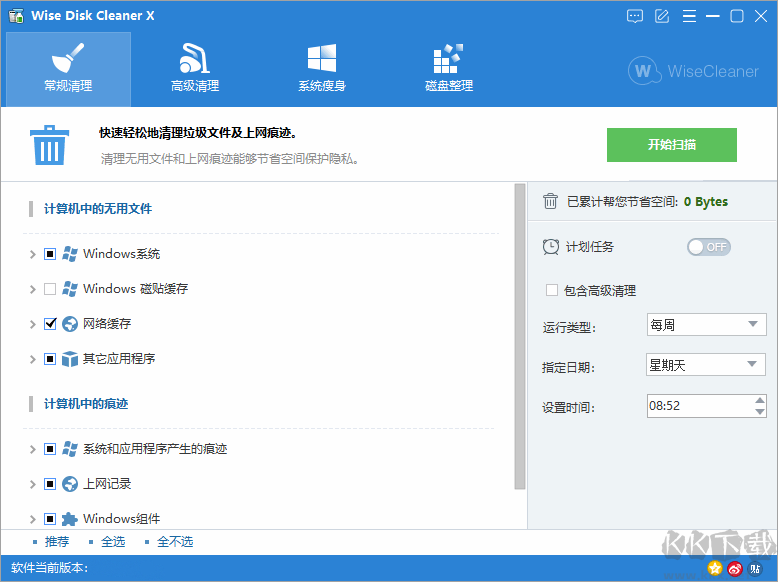Click the 全不选 link
The height and width of the screenshot is (582, 778).
coord(175,542)
